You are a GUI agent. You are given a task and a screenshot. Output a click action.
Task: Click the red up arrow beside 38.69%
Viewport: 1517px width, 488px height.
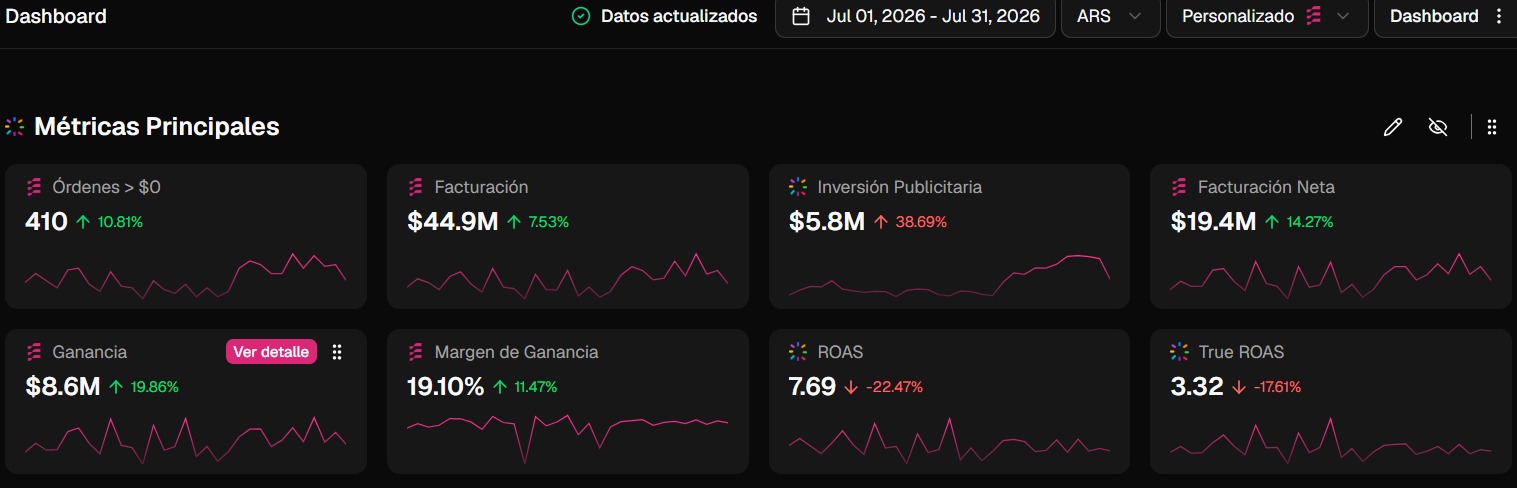881,222
